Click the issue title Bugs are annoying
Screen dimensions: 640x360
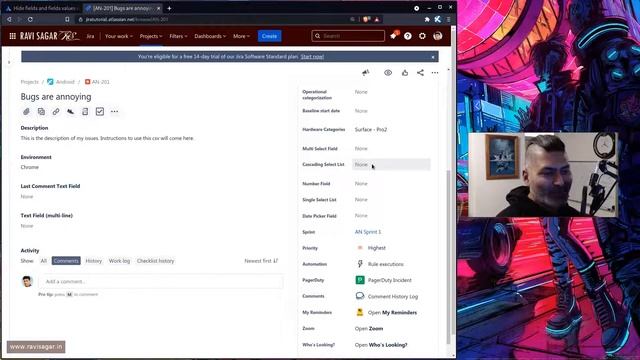tap(56, 97)
